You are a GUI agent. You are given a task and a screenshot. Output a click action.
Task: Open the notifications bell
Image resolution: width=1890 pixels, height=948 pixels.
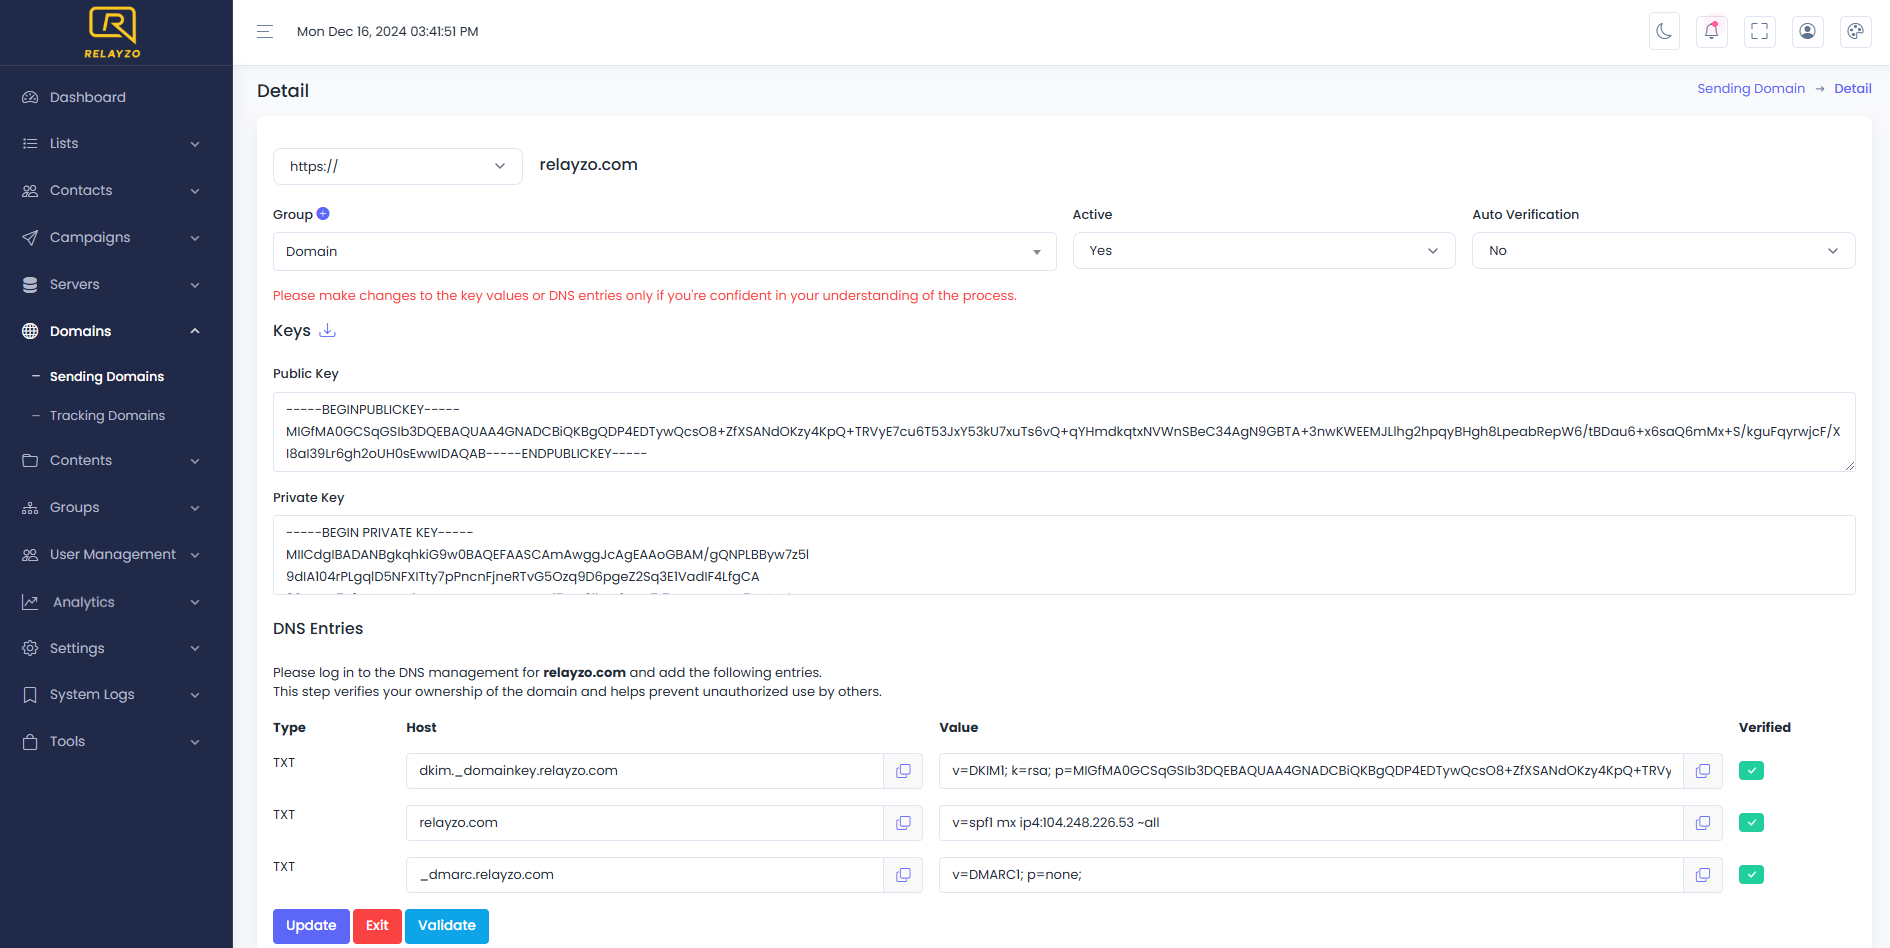point(1712,31)
